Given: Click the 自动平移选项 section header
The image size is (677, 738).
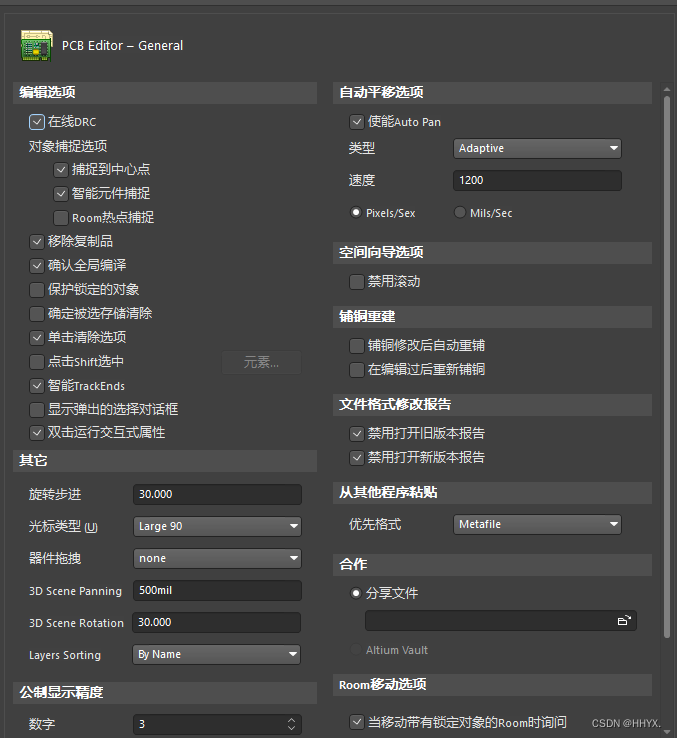Looking at the screenshot, I should (x=492, y=93).
